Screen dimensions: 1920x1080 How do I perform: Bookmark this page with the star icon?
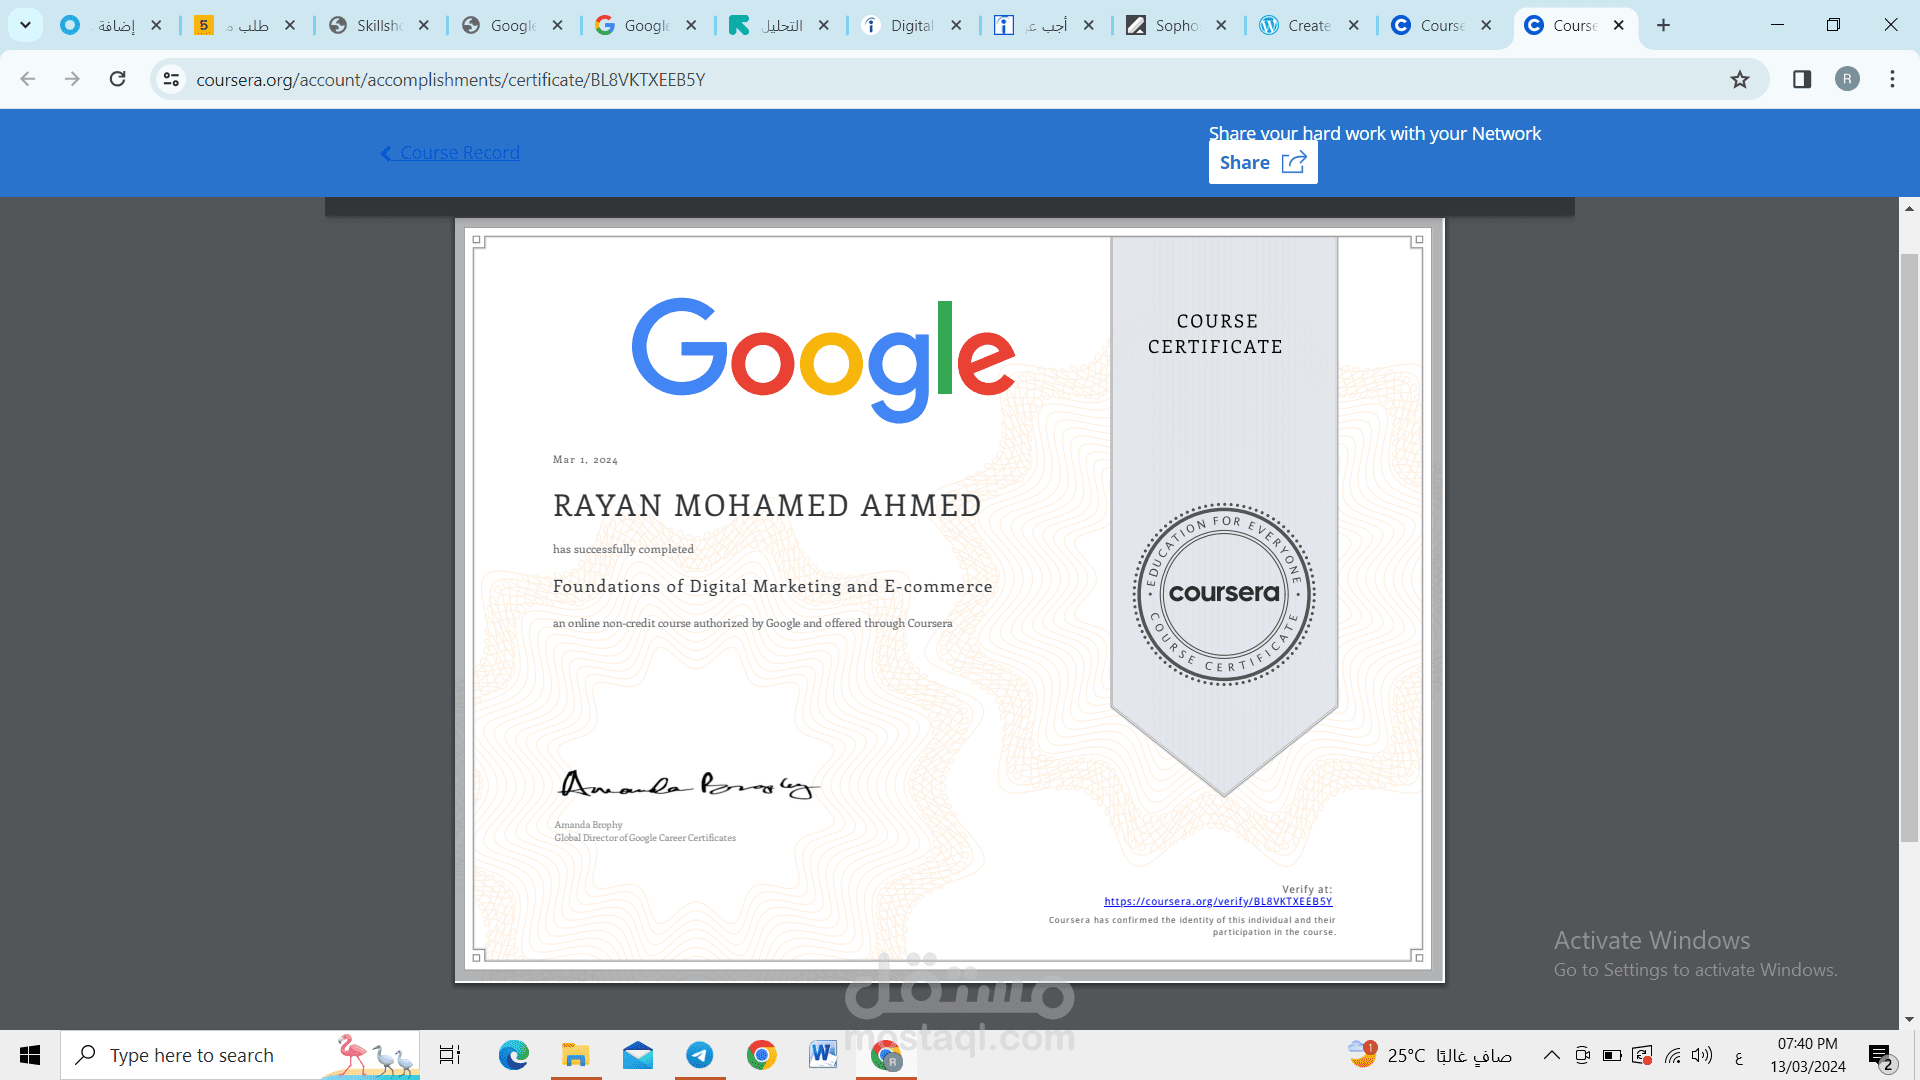coord(1740,79)
